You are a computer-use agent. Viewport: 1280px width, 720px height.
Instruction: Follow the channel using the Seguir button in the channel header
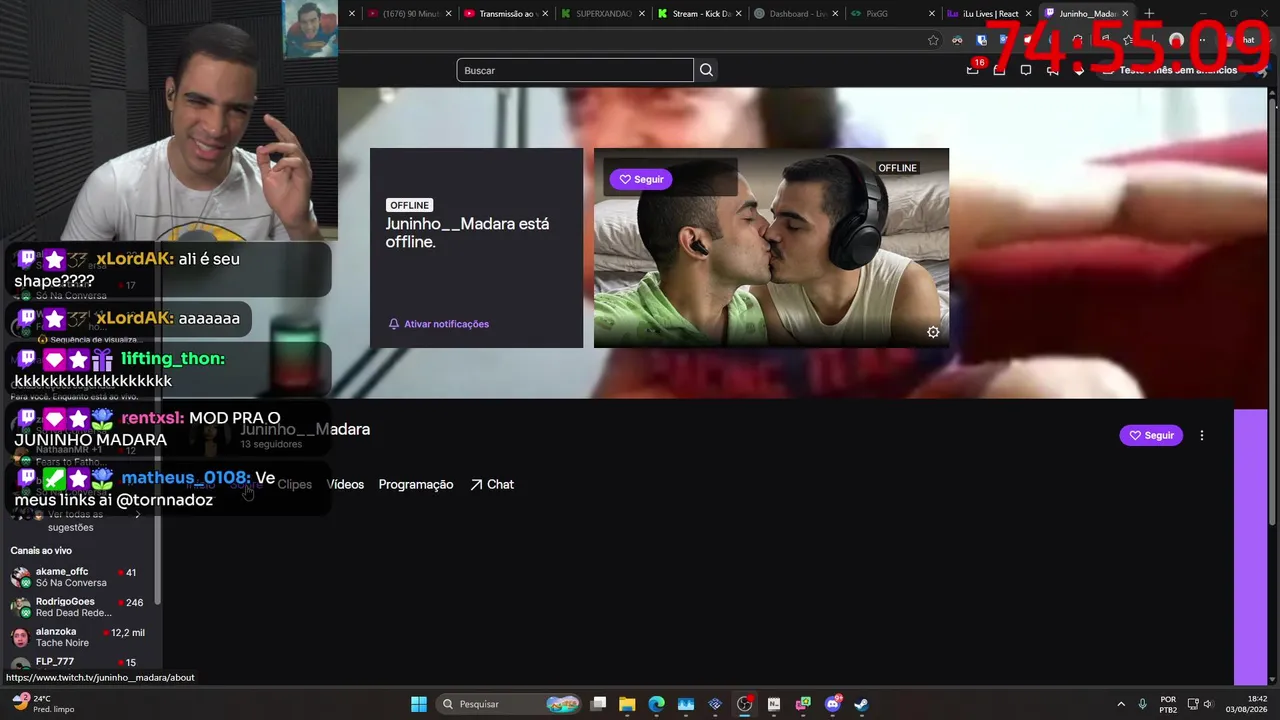pyautogui.click(x=1151, y=435)
